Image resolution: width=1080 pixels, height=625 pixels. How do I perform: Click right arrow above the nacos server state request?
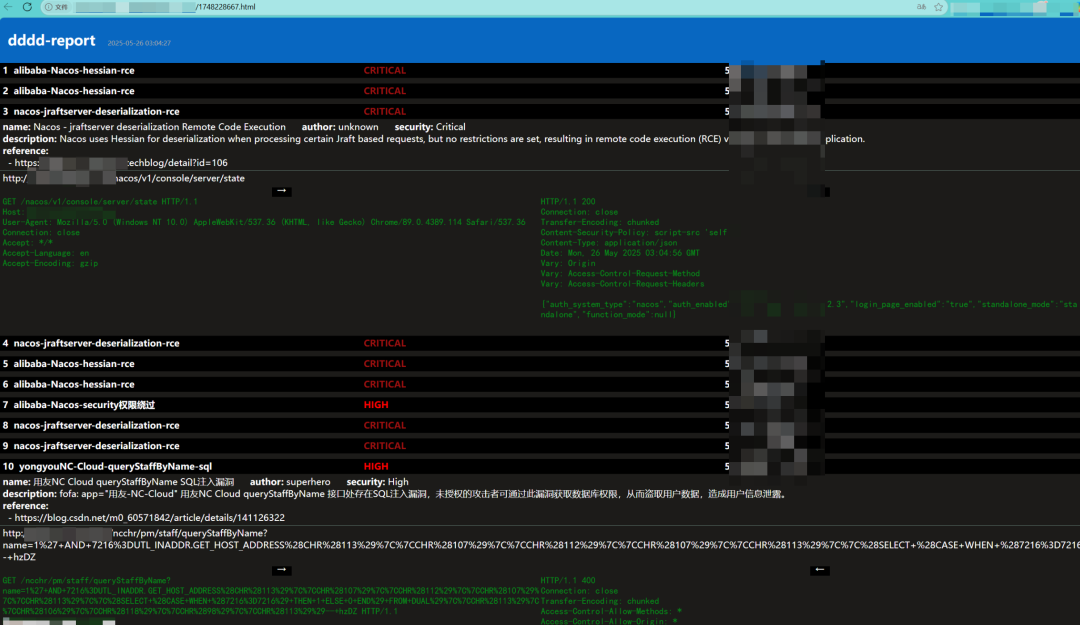pyautogui.click(x=281, y=191)
